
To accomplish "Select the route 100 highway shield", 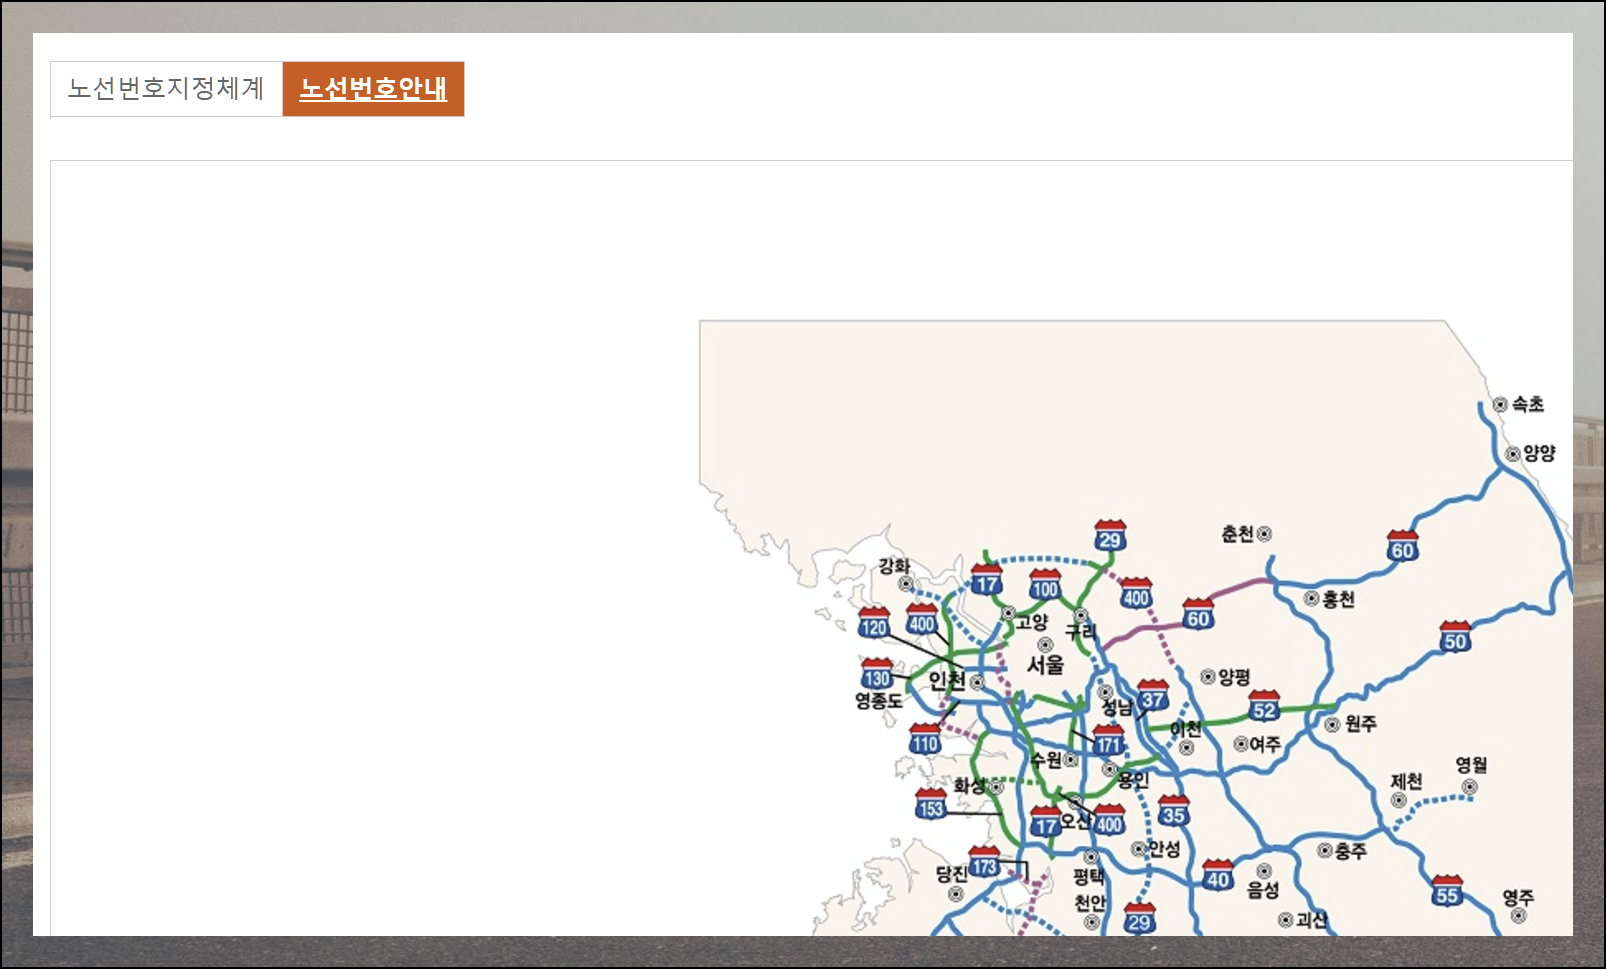I will pos(1045,585).
